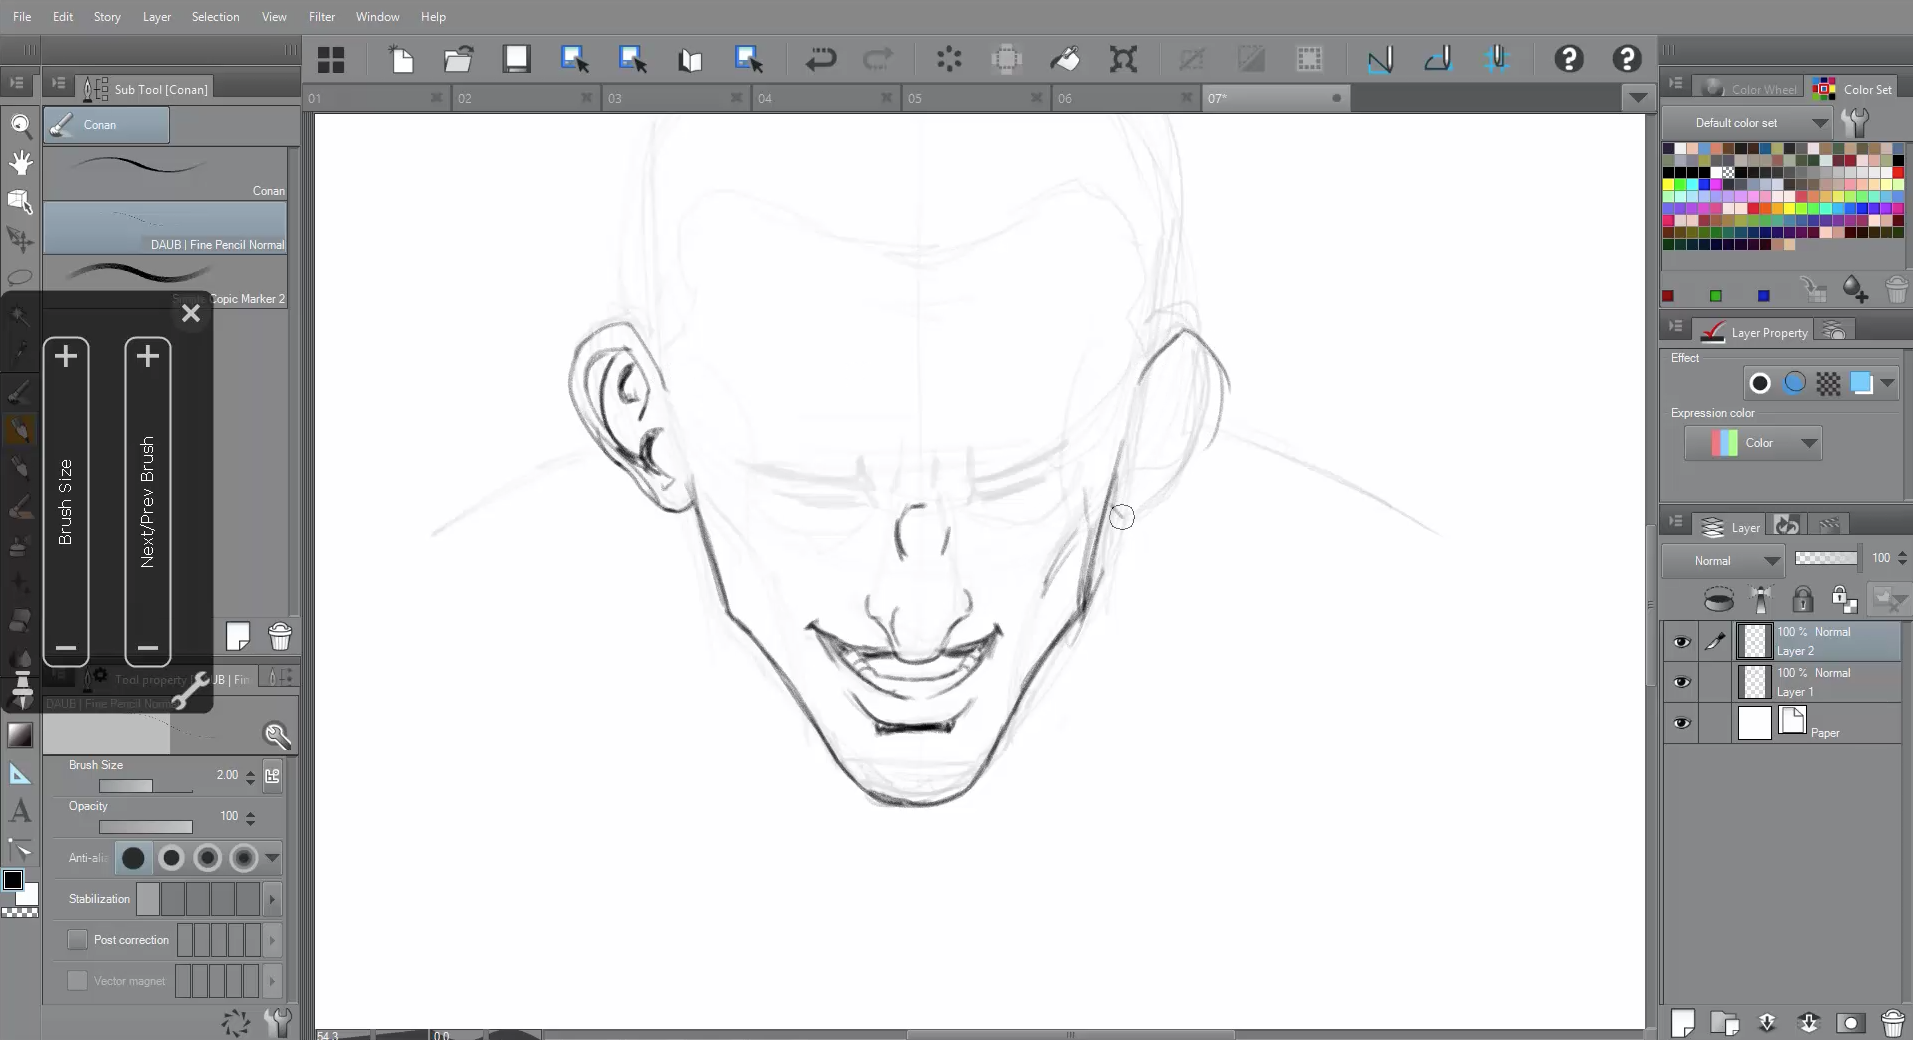The width and height of the screenshot is (1913, 1040).
Task: Enable the Vector magnet checkbox
Action: coord(77,981)
